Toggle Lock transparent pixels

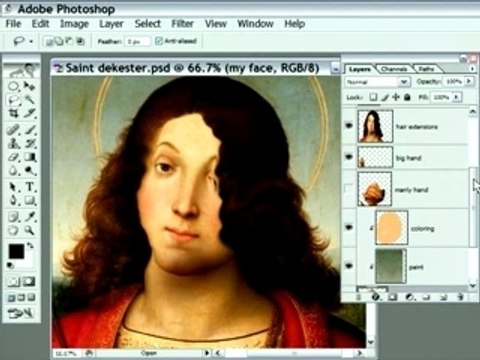coord(373,97)
